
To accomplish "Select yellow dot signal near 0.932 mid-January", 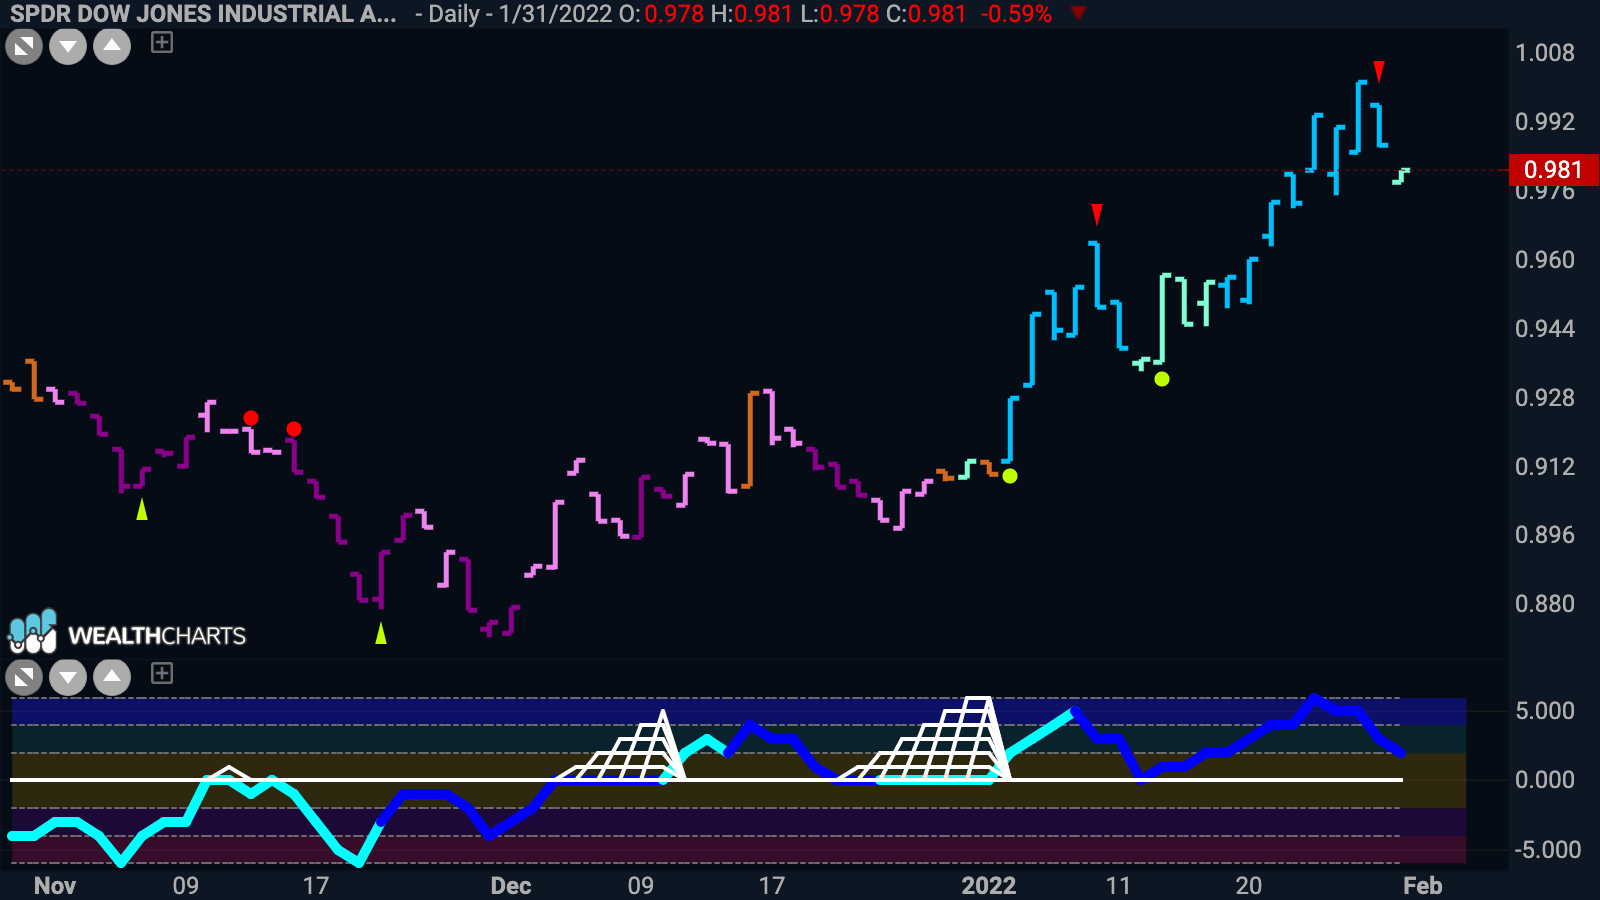I will point(1162,379).
